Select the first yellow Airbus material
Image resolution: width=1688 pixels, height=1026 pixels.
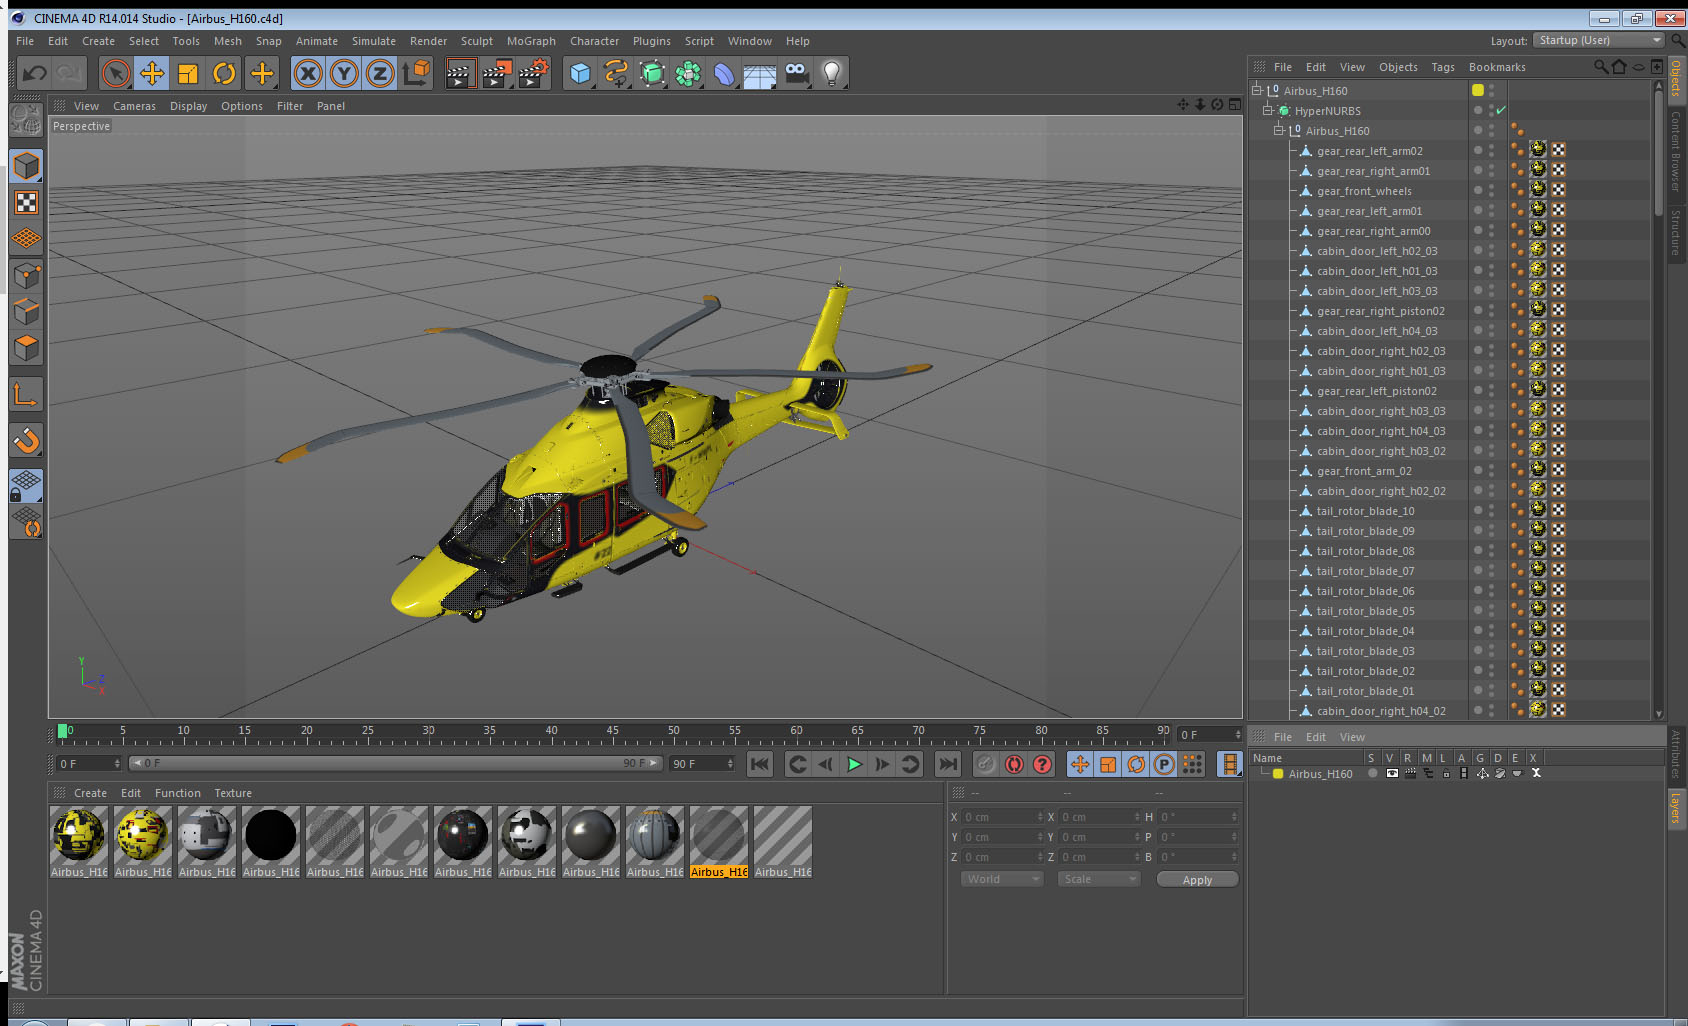tap(79, 835)
